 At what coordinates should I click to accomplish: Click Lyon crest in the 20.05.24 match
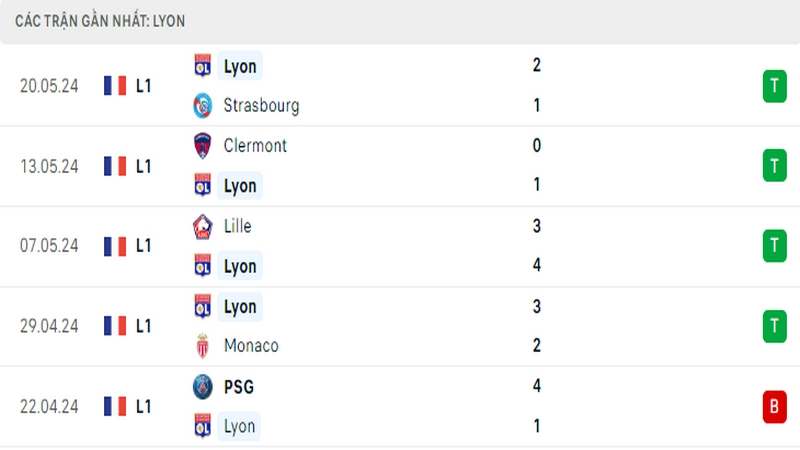(x=203, y=66)
